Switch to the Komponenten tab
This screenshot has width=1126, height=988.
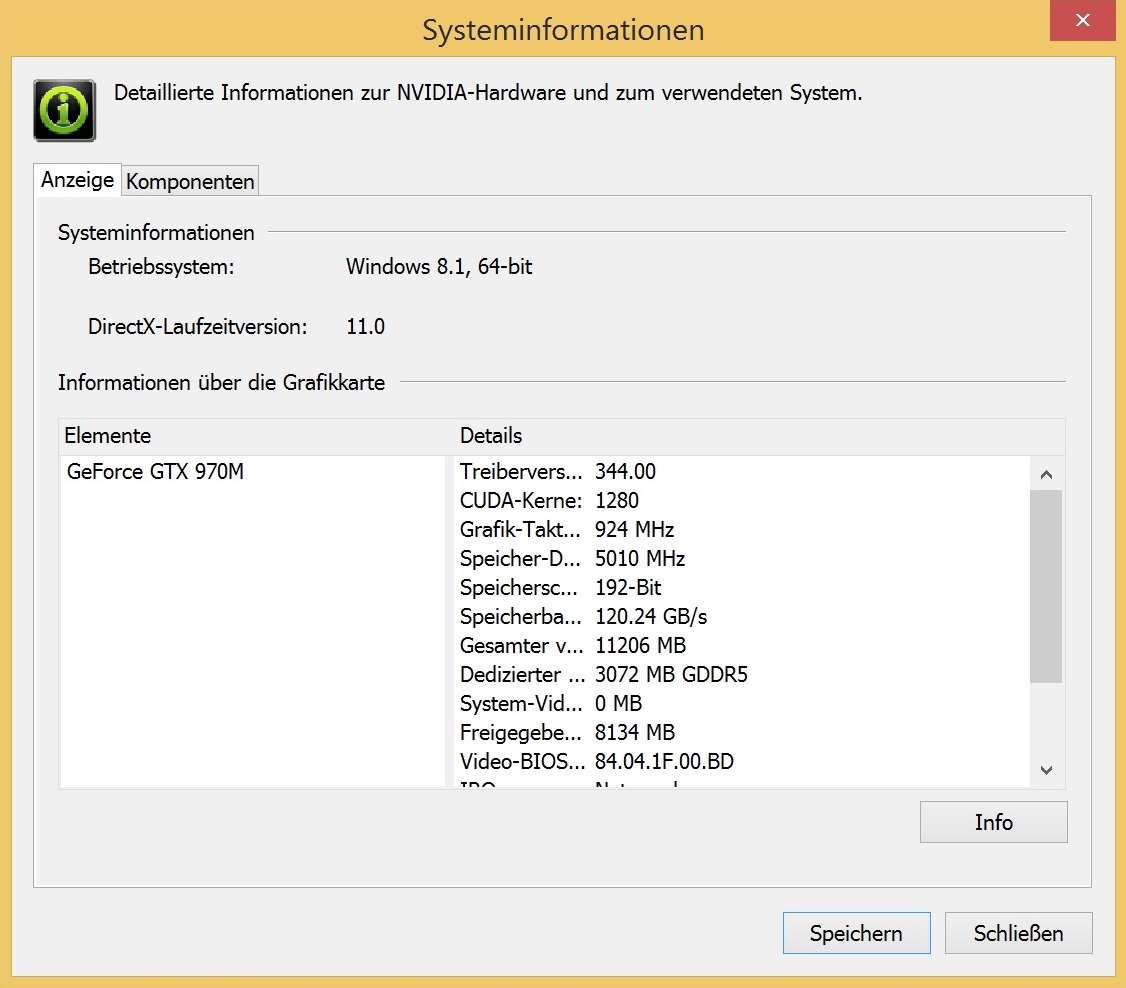click(x=190, y=181)
